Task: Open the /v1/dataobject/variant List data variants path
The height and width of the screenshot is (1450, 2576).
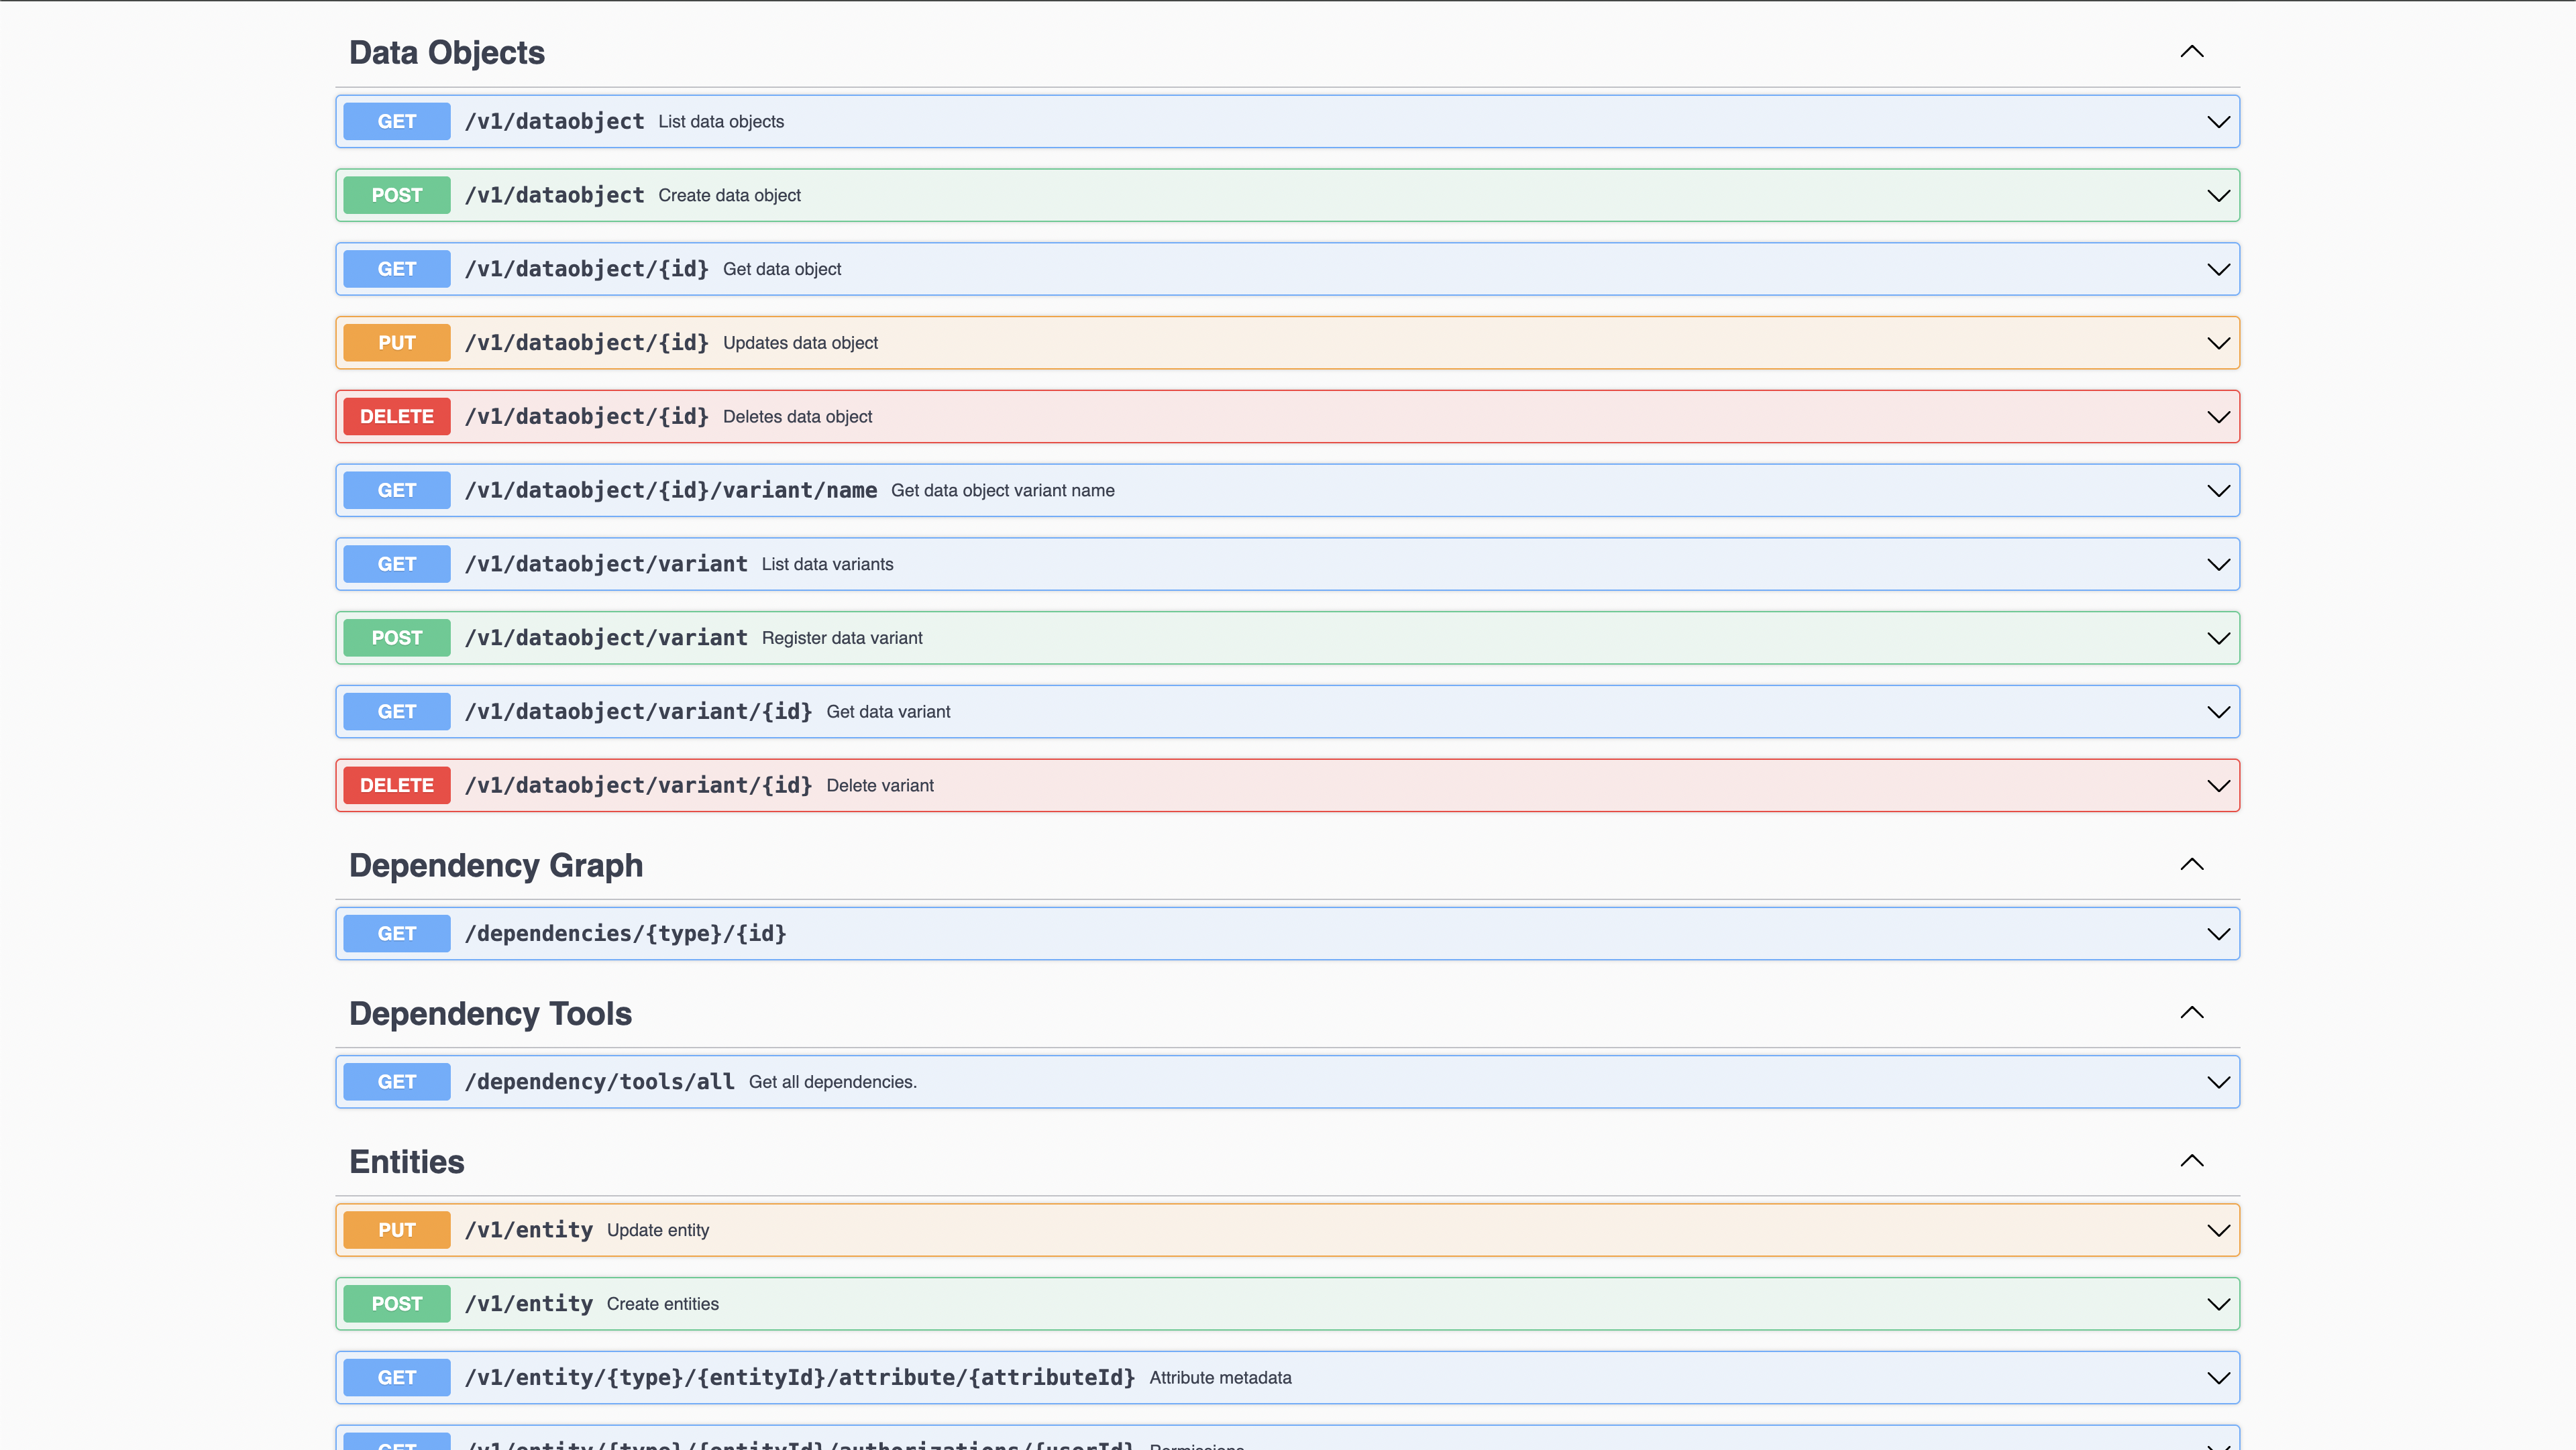Action: pyautogui.click(x=606, y=564)
